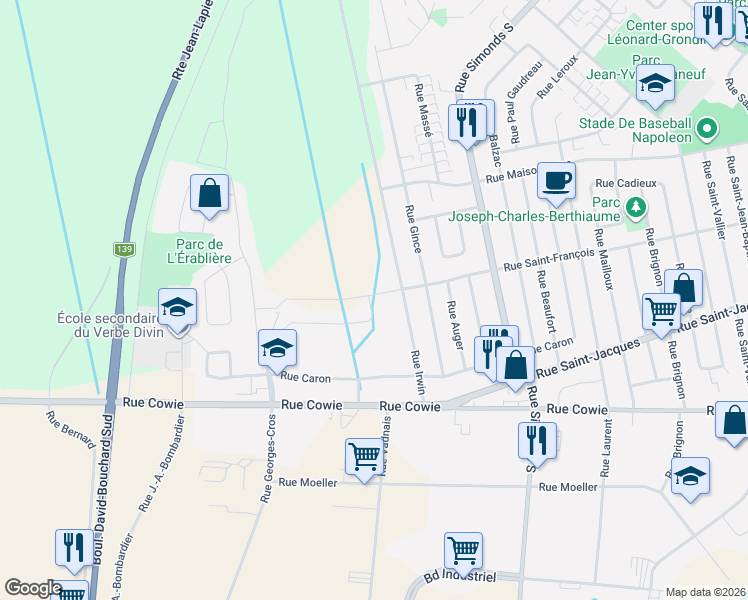Click the Rue Auger street label

tap(455, 325)
